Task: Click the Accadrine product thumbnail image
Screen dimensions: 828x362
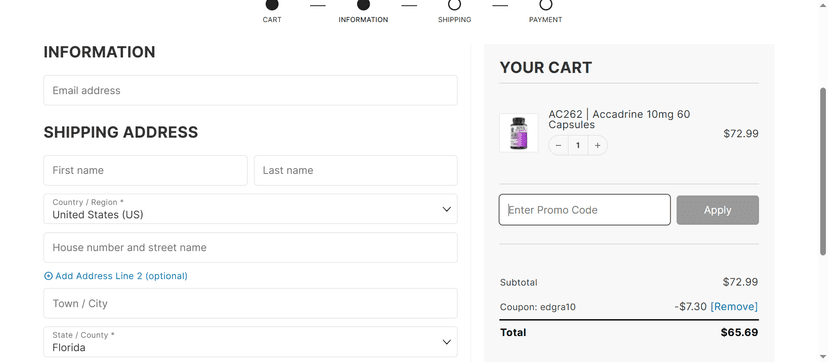Action: (519, 133)
